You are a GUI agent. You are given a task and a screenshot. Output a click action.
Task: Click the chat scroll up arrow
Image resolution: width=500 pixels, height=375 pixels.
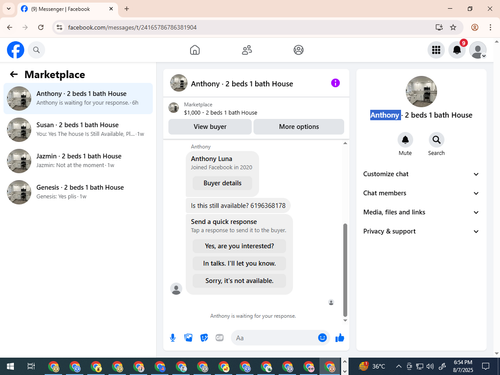[345, 143]
